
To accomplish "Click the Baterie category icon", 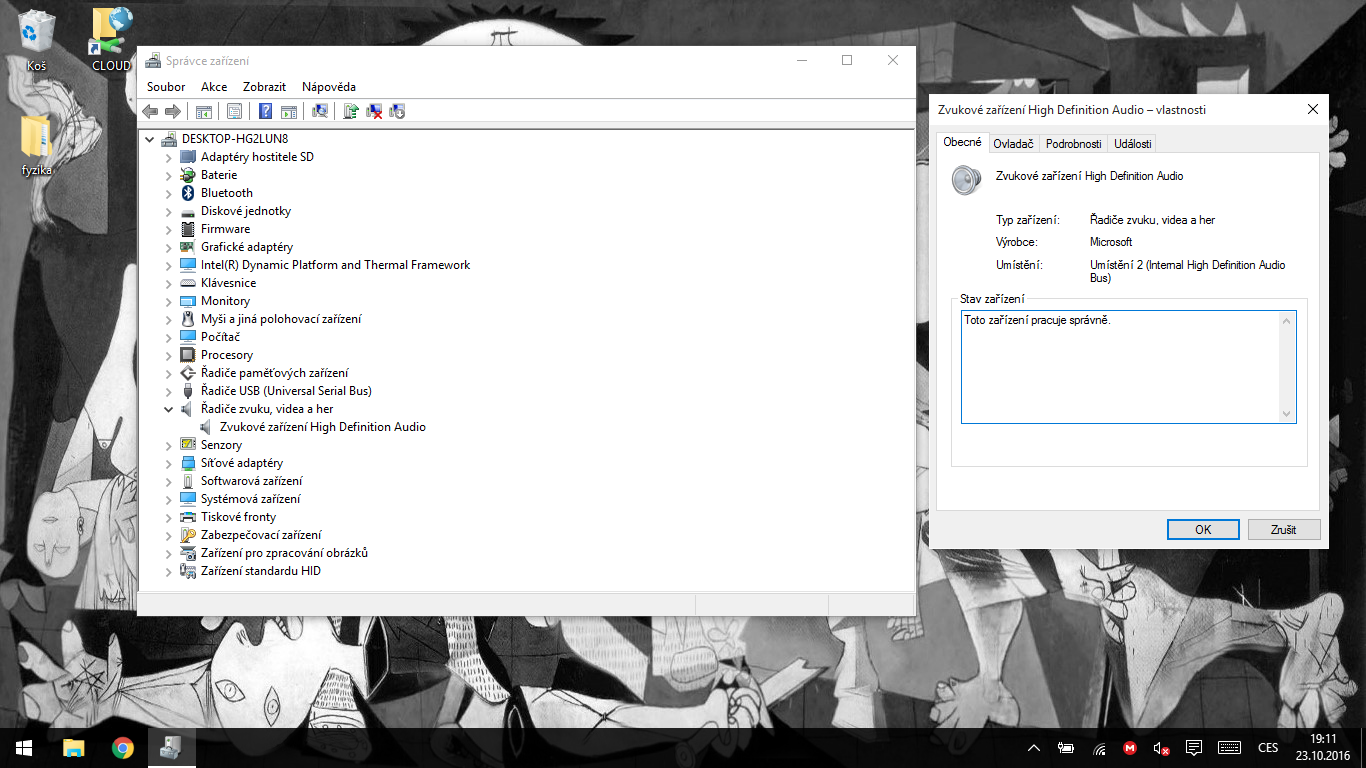I will [x=187, y=175].
